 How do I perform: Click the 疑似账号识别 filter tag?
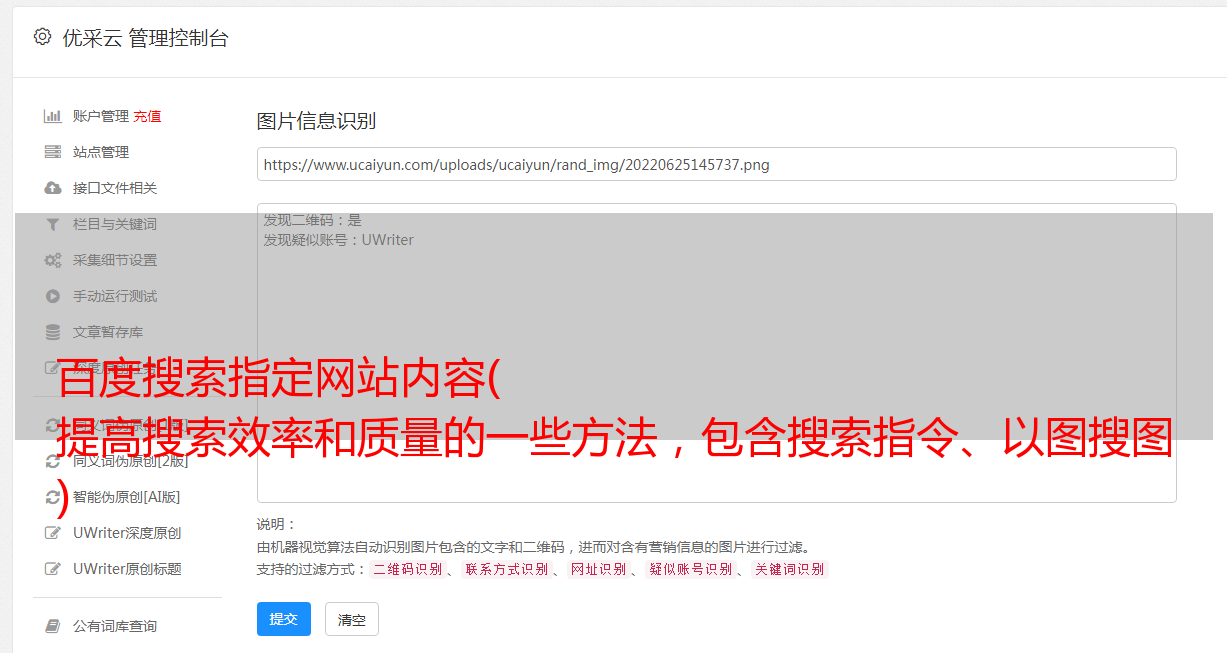(690, 569)
